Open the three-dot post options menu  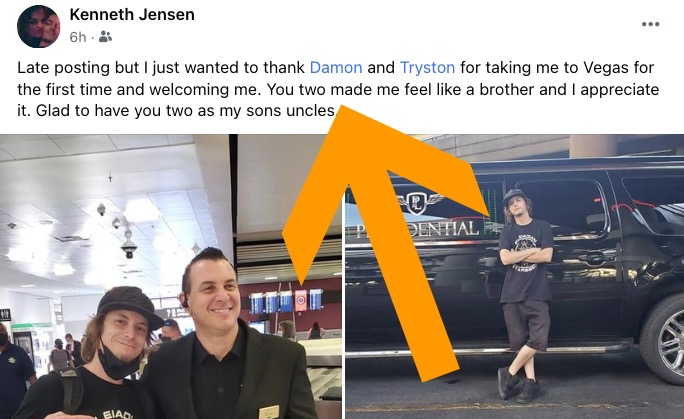click(650, 24)
